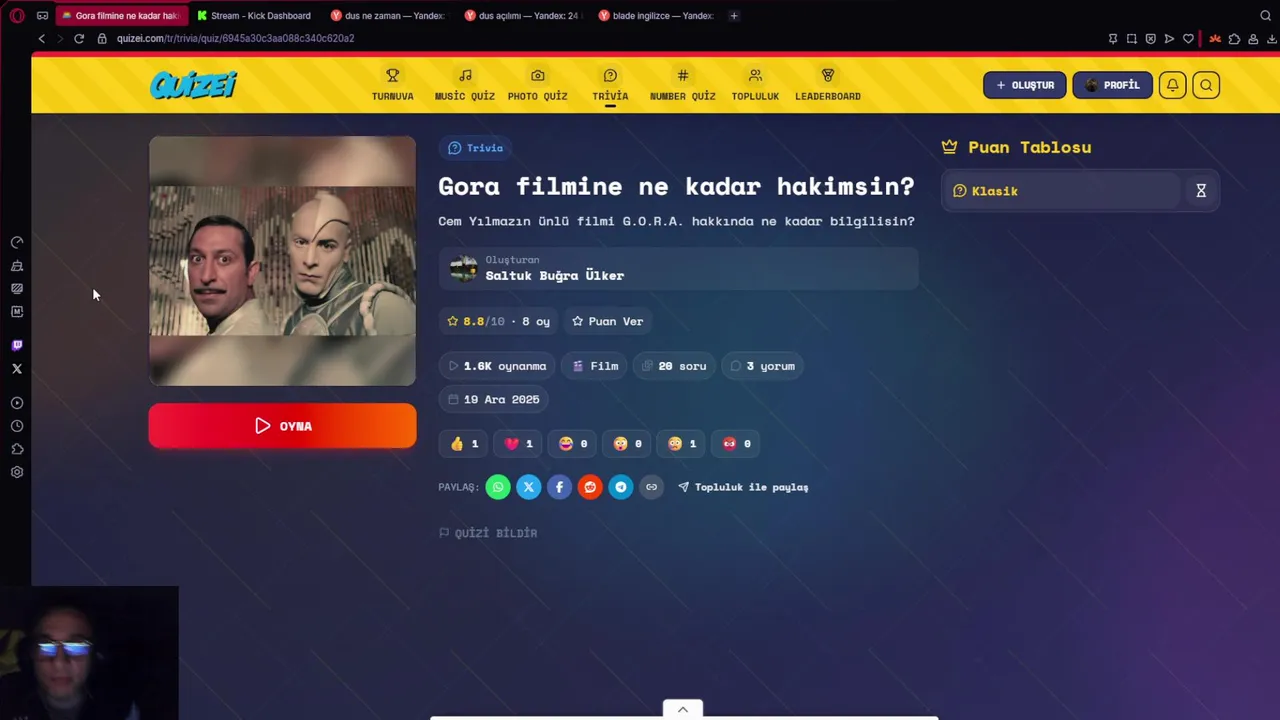Copy the quiz link icon
Screen dimensions: 1280x720
point(651,487)
